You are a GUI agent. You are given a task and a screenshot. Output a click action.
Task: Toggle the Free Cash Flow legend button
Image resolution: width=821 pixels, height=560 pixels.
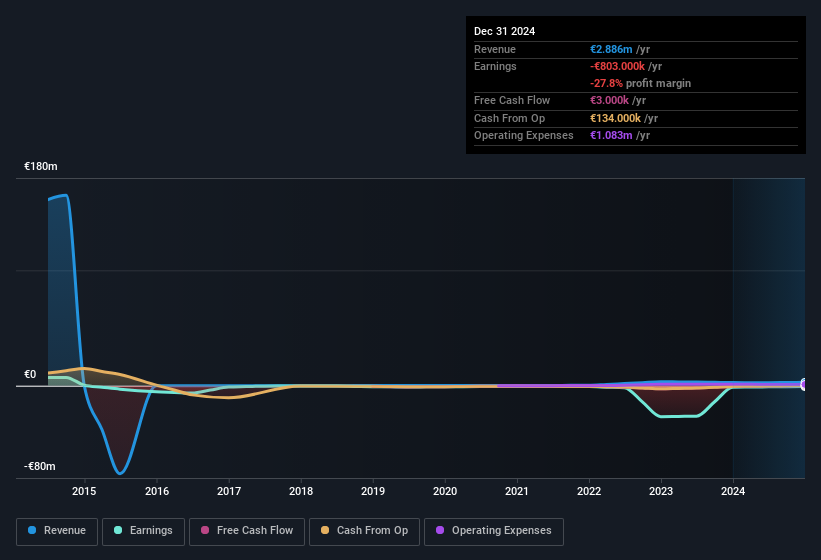[x=247, y=532]
